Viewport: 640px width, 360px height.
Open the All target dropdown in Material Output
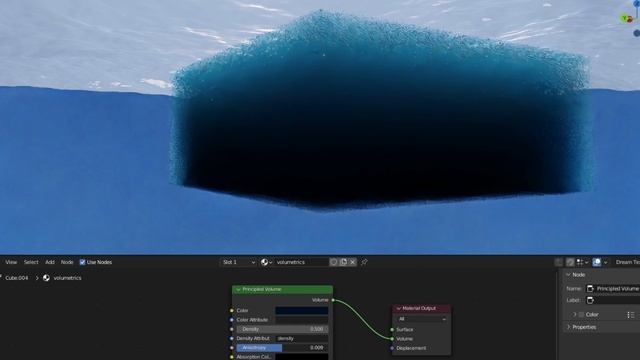coord(422,319)
